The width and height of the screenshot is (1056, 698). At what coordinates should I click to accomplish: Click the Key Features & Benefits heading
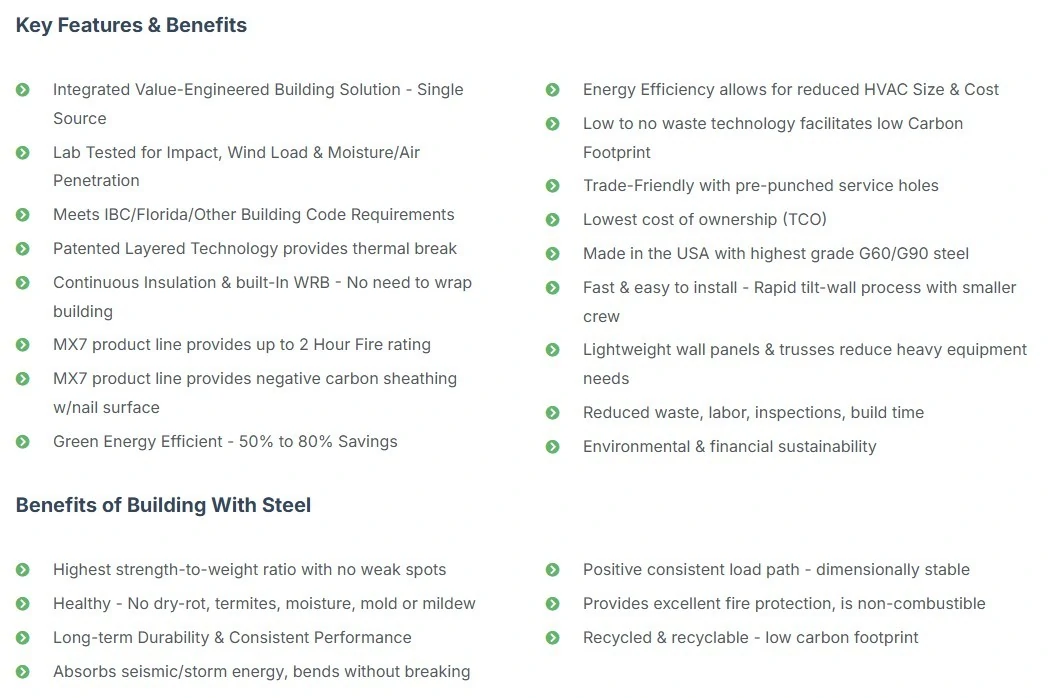131,26
